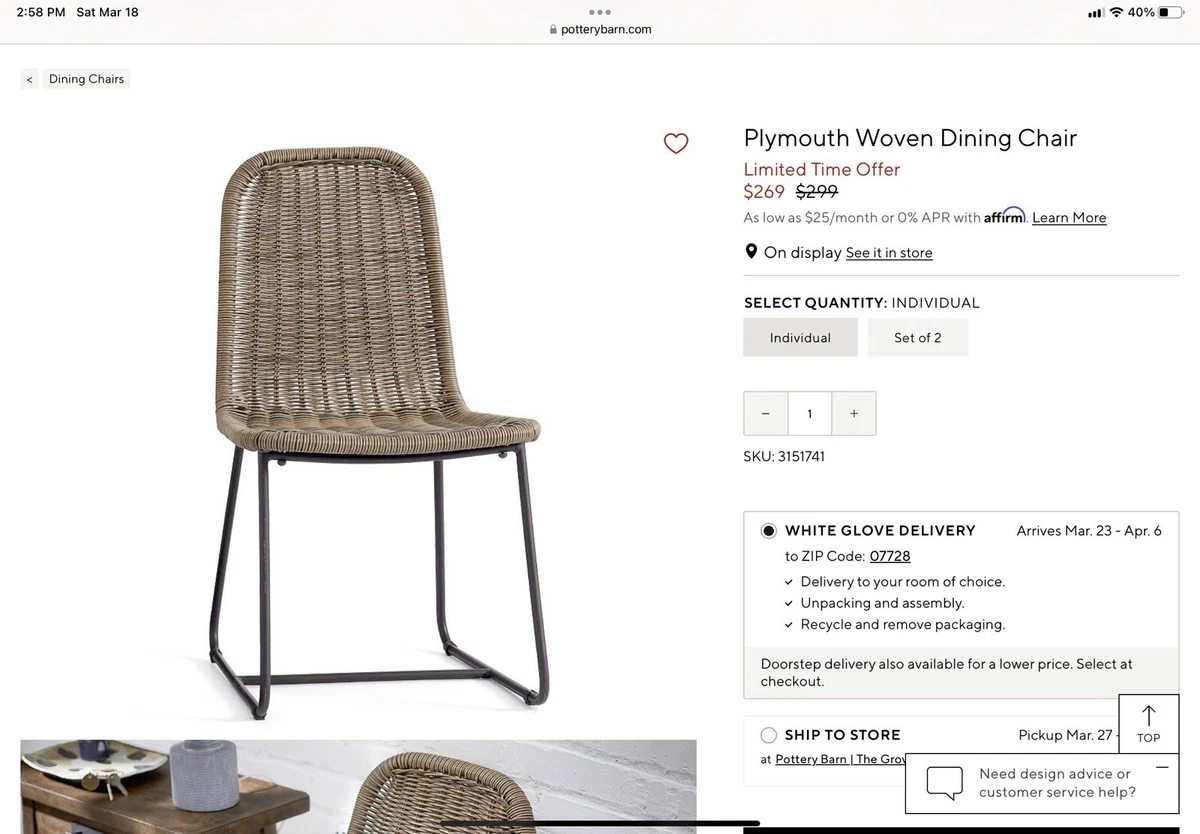Tap the back arrow beside Dining Chairs

point(30,79)
